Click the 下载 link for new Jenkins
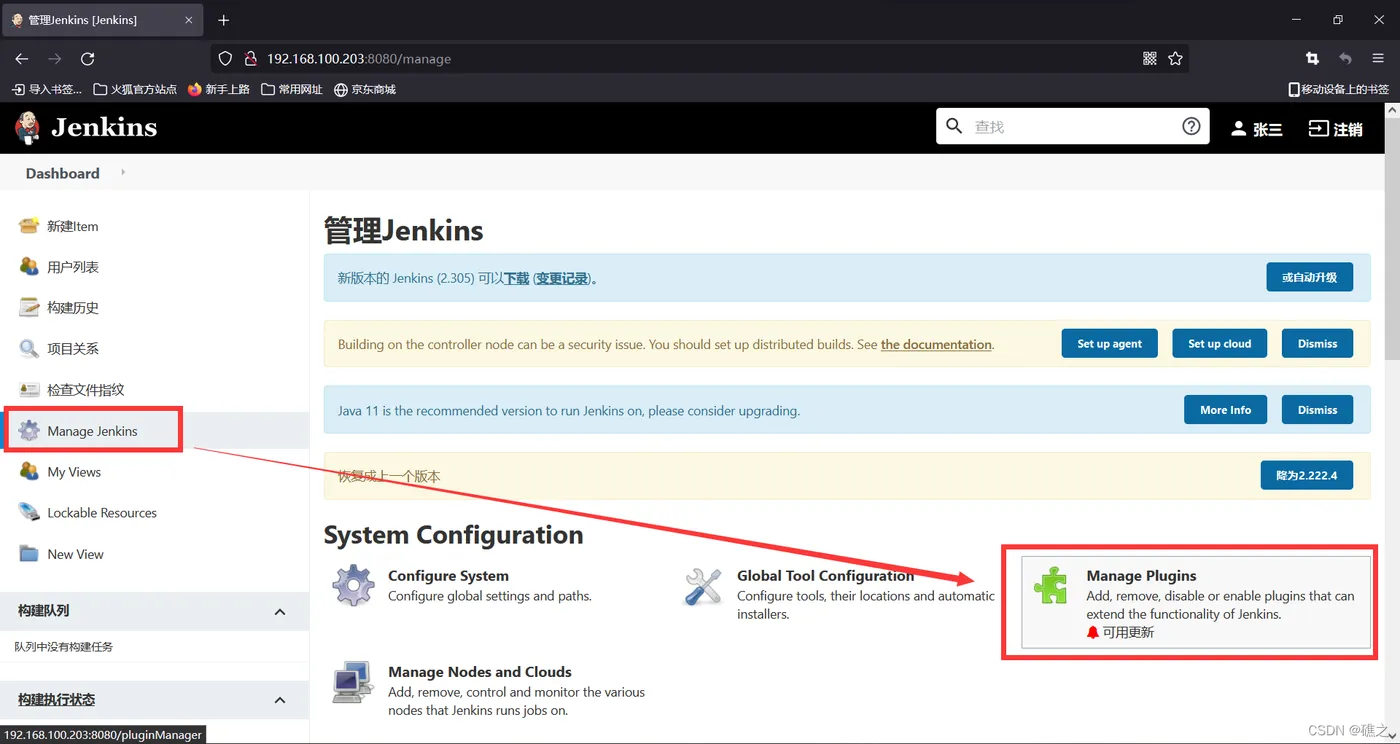 pos(516,278)
